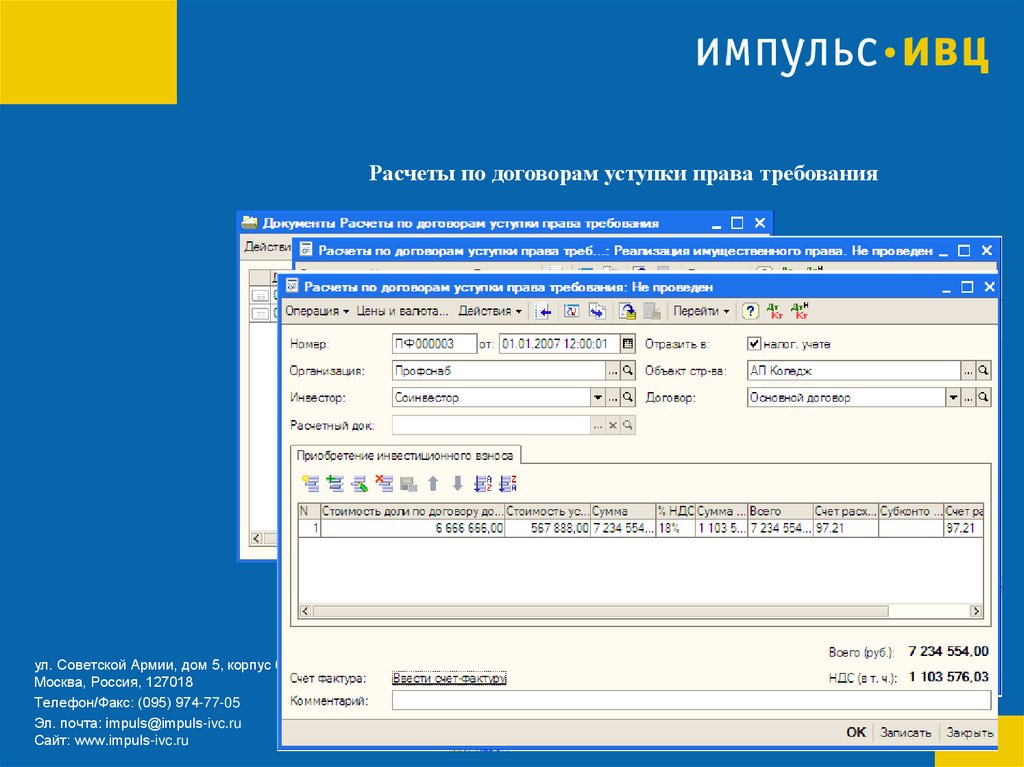Open Организация record via its magnifier icon
Image resolution: width=1024 pixels, height=767 pixels.
tap(628, 370)
